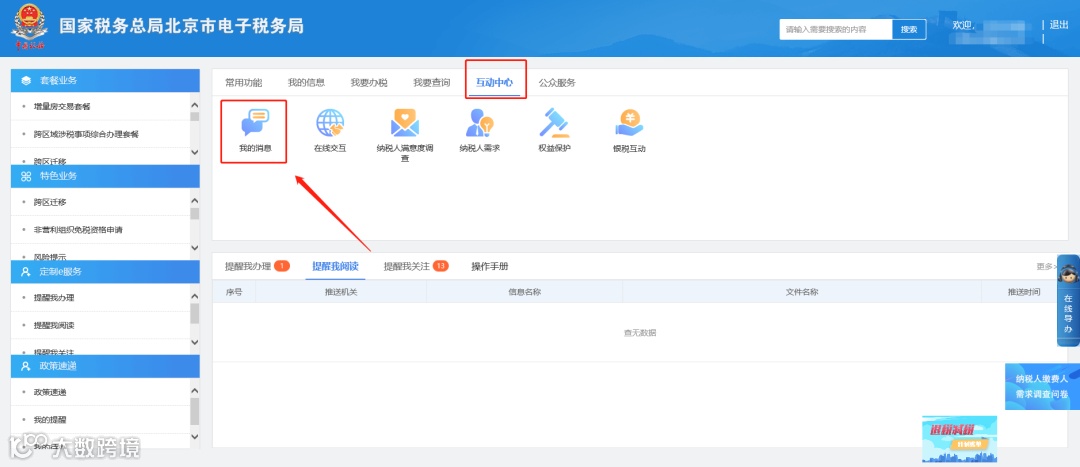Click the 定制e服务 list scrollbar thumb
Image resolution: width=1080 pixels, height=467 pixels.
click(194, 313)
